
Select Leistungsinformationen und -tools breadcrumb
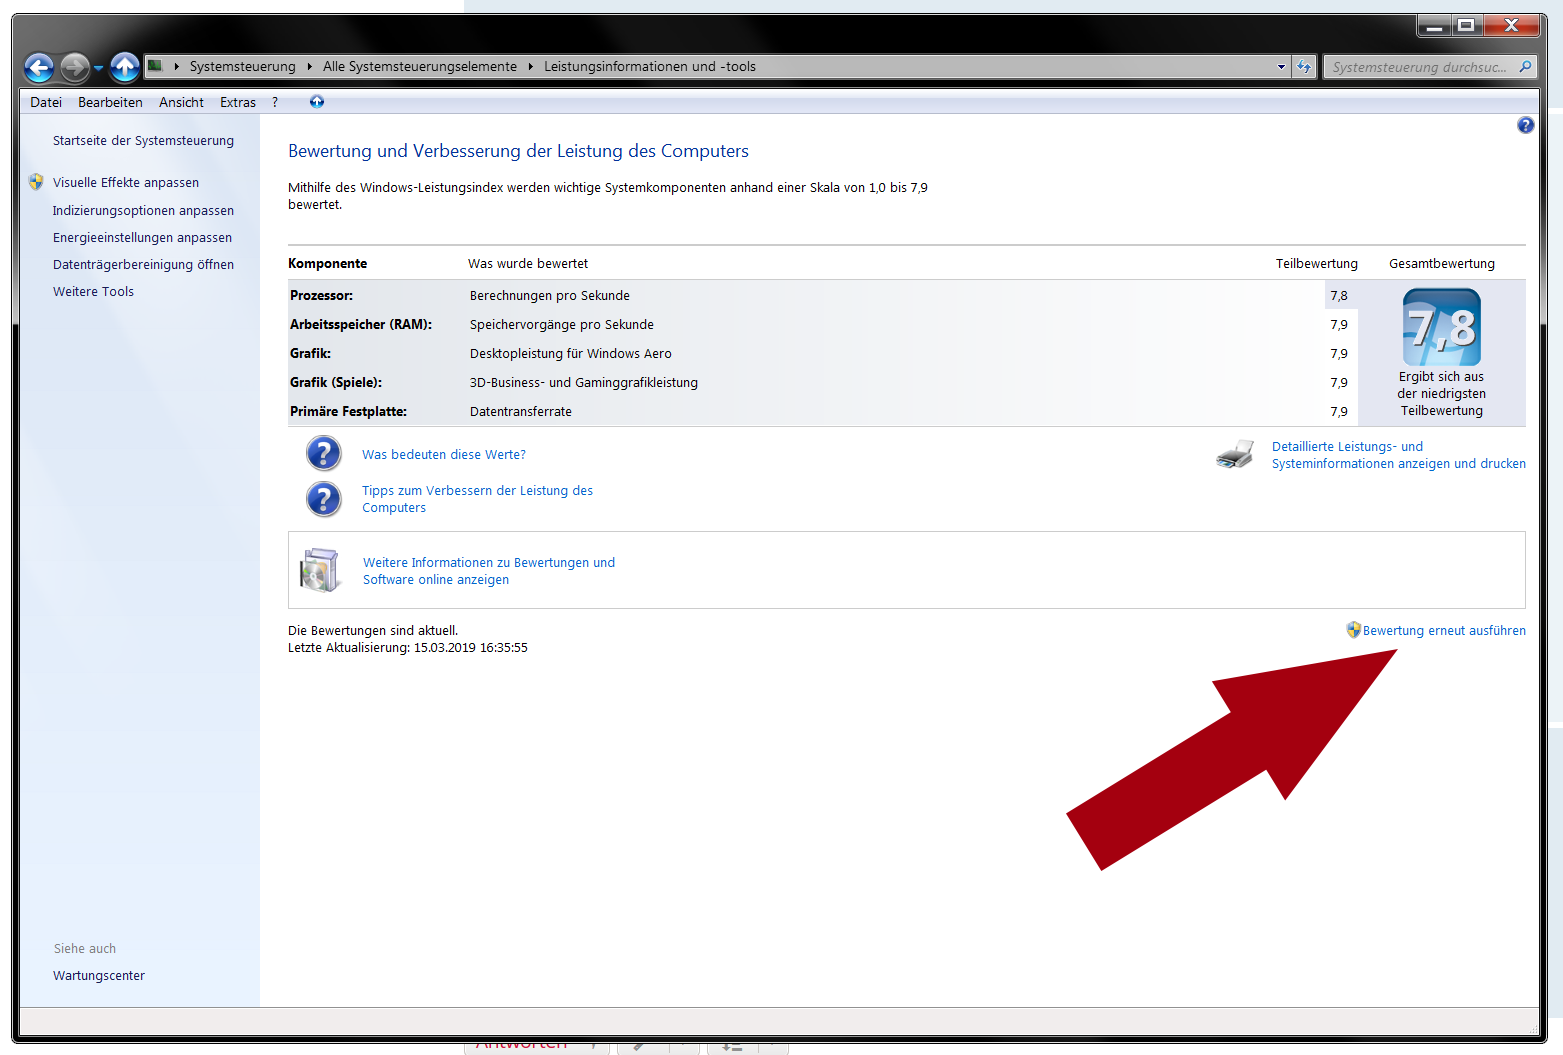tap(650, 67)
